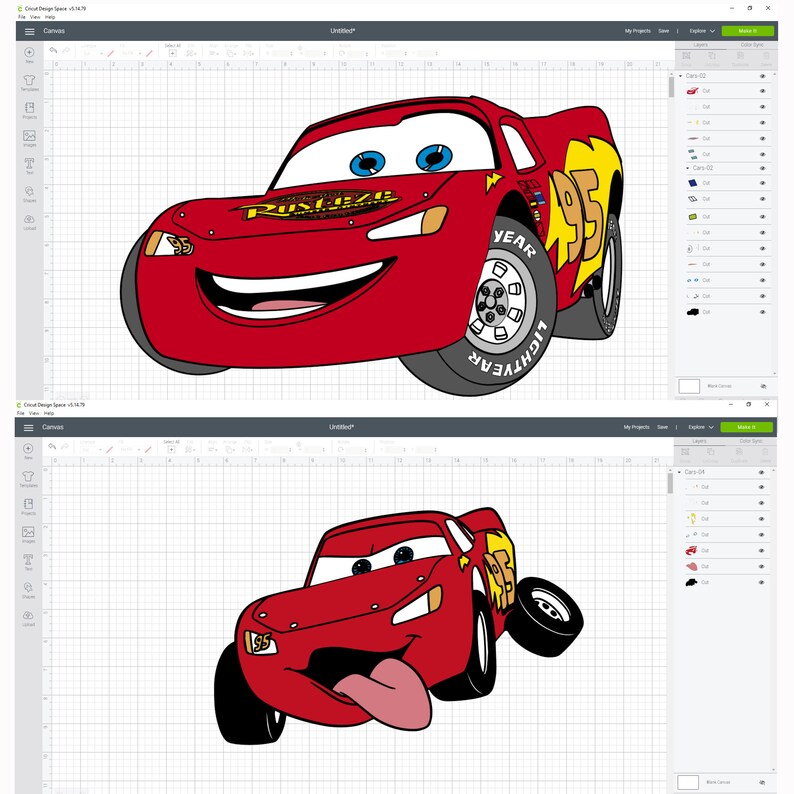Viewport: 794px width, 794px height.
Task: Click the red car body layer thumbnail in Cars-04
Action: [691, 550]
